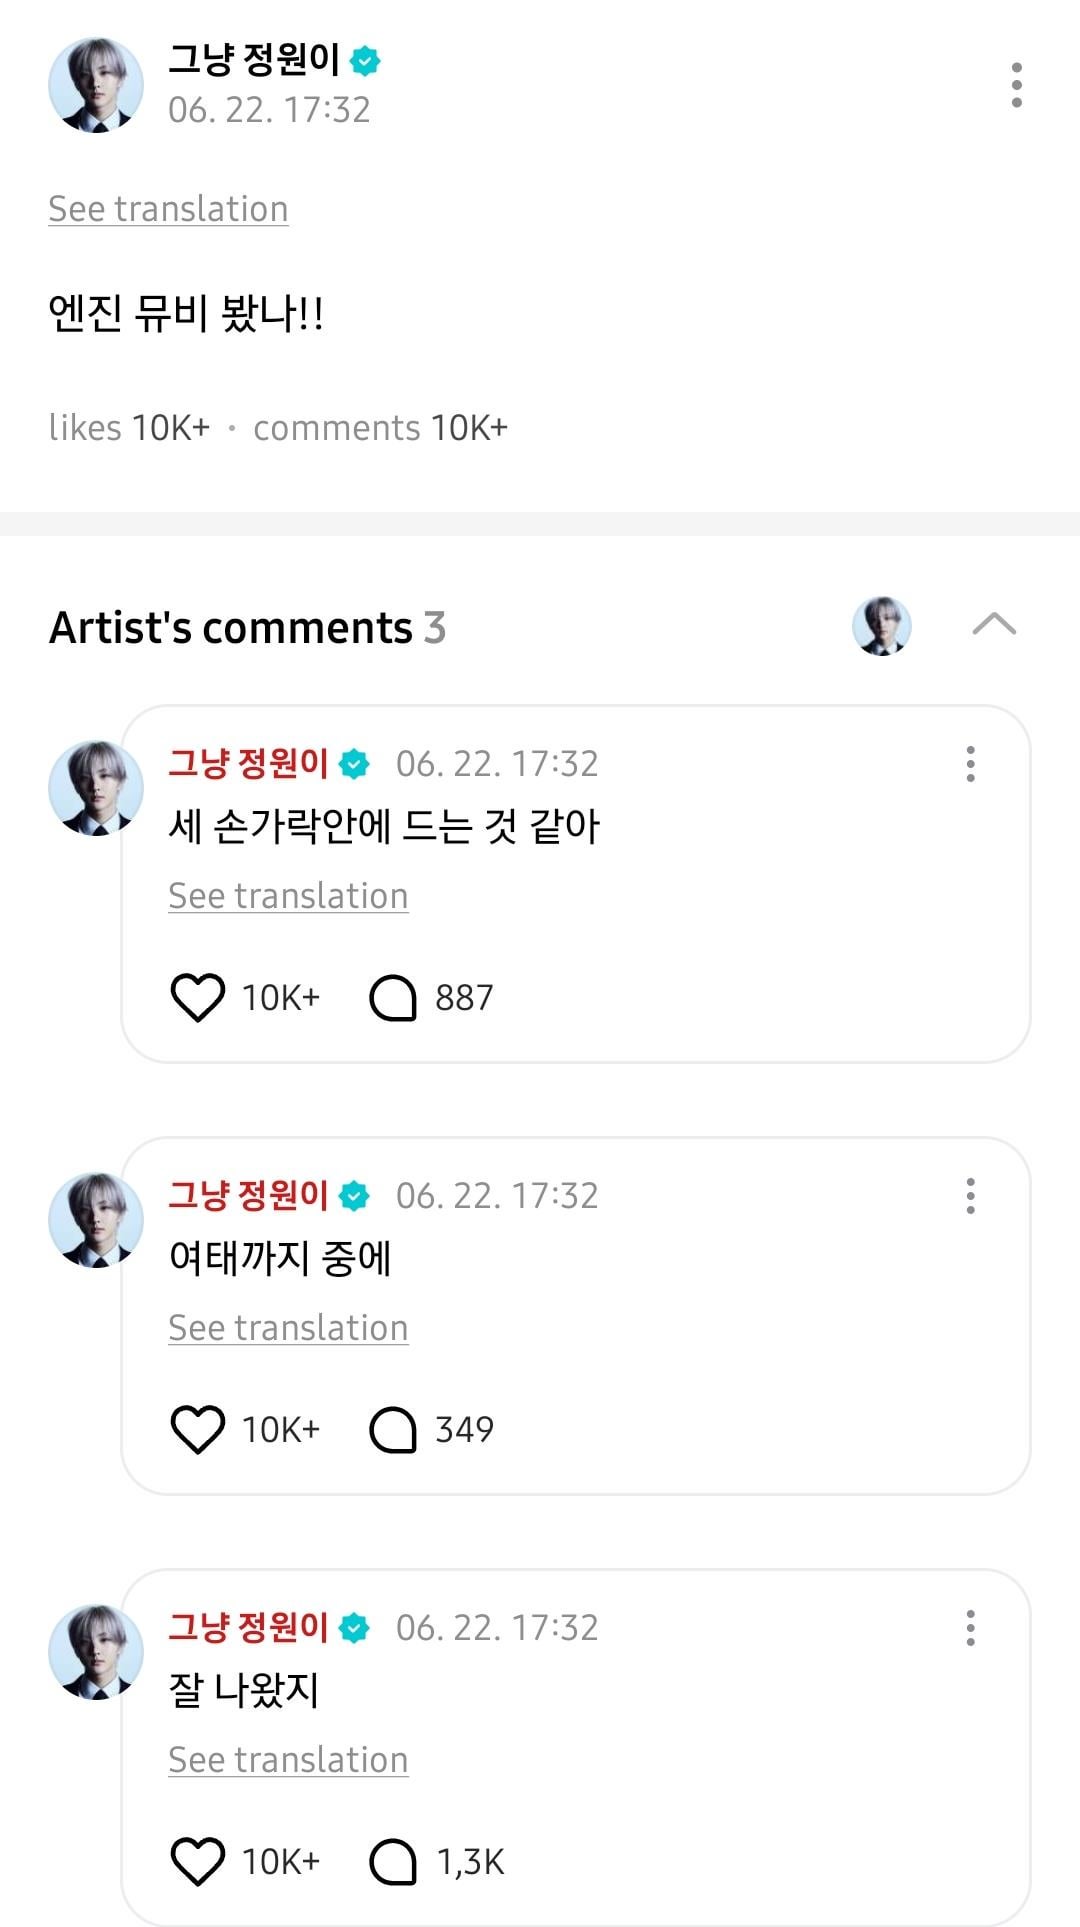Image resolution: width=1080 pixels, height=1927 pixels.
Task: Tap the avatar next to the '잘 나왔지' comment
Action: point(96,1652)
